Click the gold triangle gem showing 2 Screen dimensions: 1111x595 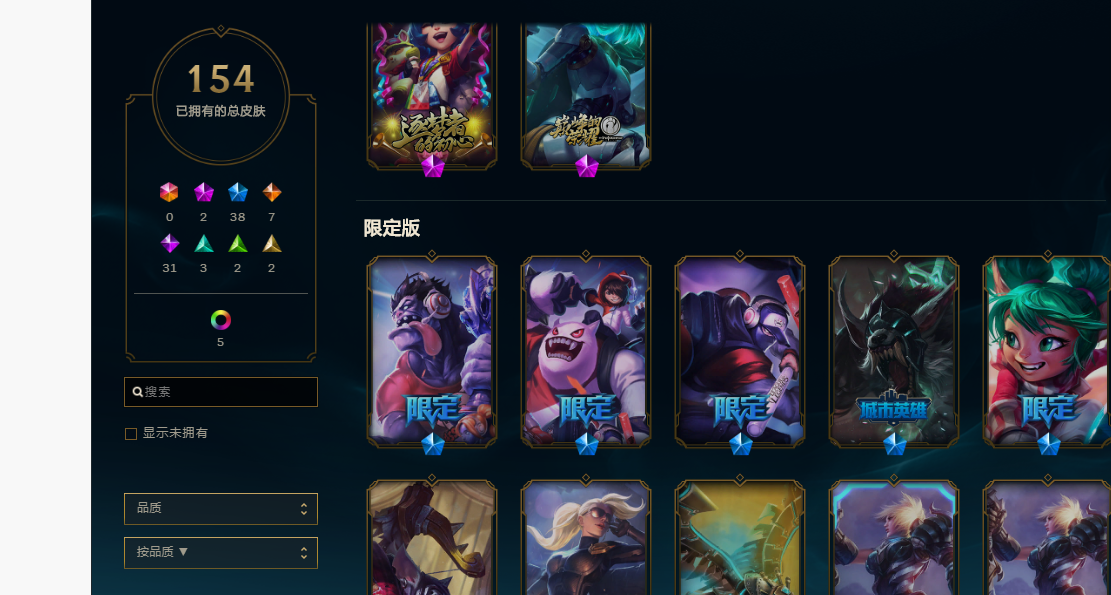tap(272, 244)
